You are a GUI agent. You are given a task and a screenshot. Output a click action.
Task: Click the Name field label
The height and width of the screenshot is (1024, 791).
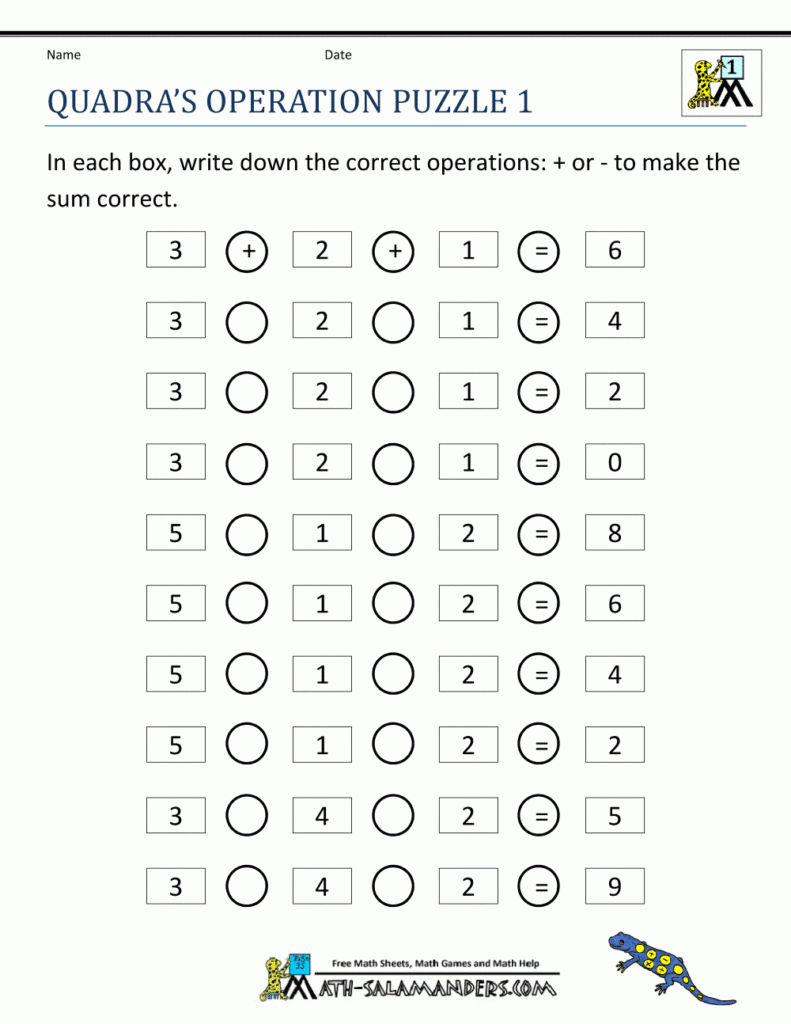coord(64,55)
